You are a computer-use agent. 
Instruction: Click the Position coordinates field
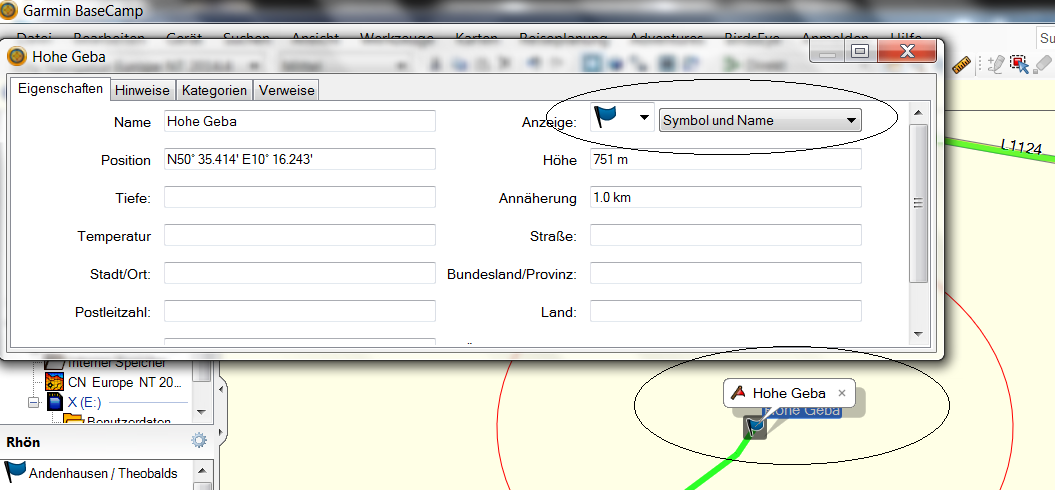(299, 160)
